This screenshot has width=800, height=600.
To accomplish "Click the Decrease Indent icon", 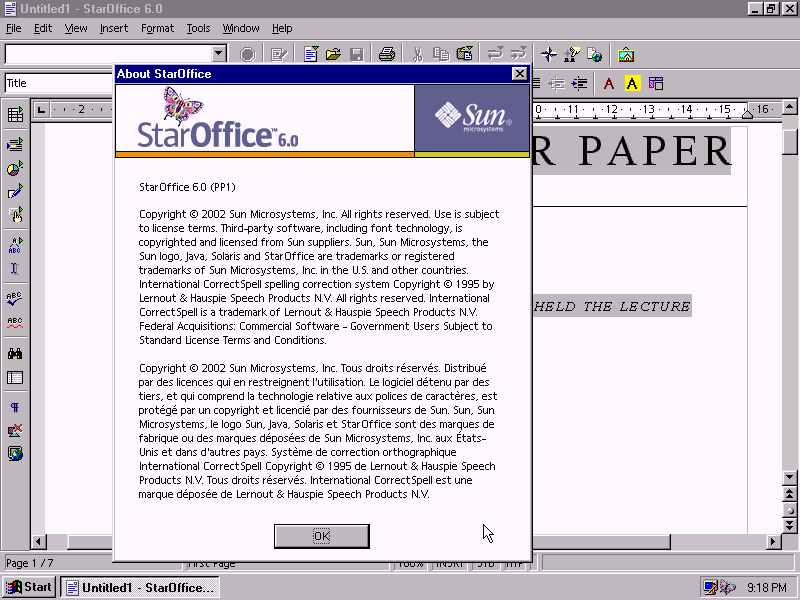I will click(557, 83).
